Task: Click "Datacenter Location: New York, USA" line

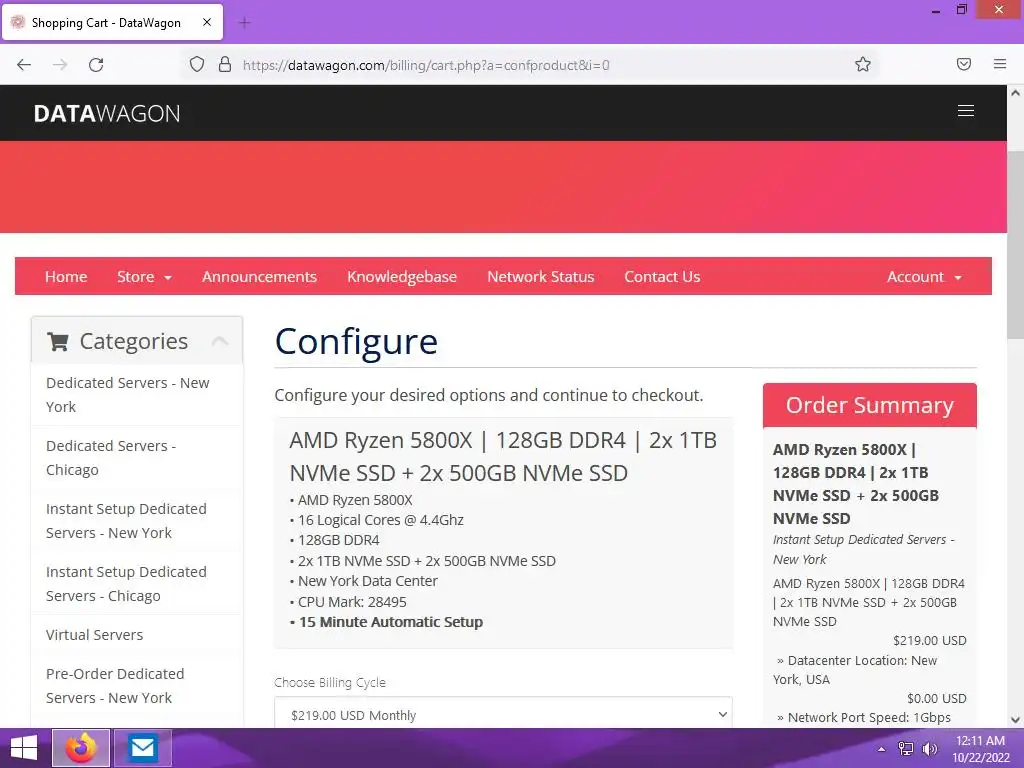Action: pos(856,670)
